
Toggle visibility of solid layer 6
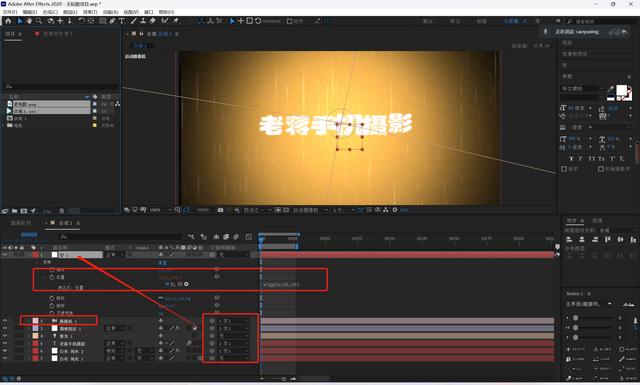[x=5, y=351]
